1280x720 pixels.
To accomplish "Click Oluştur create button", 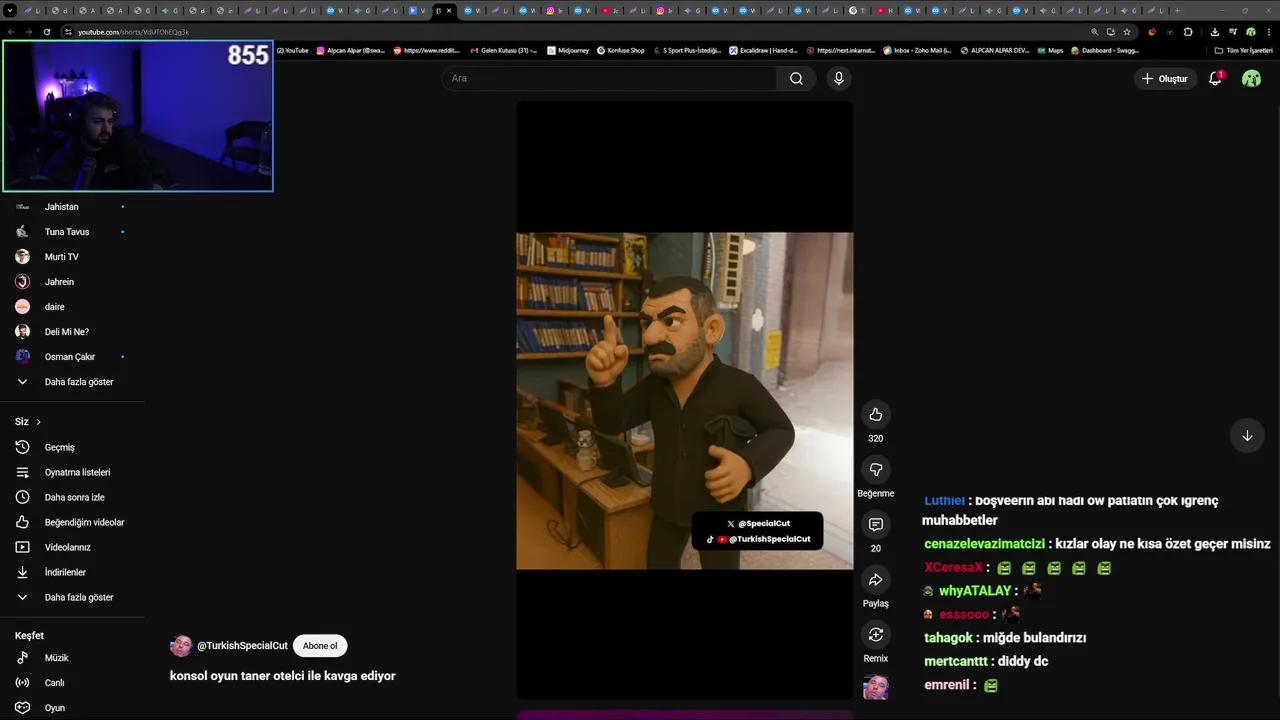I will pyautogui.click(x=1164, y=78).
